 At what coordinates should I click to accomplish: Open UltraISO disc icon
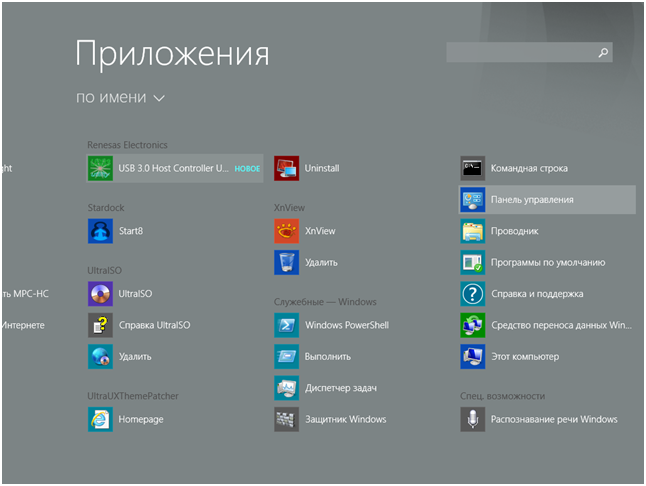coord(100,294)
